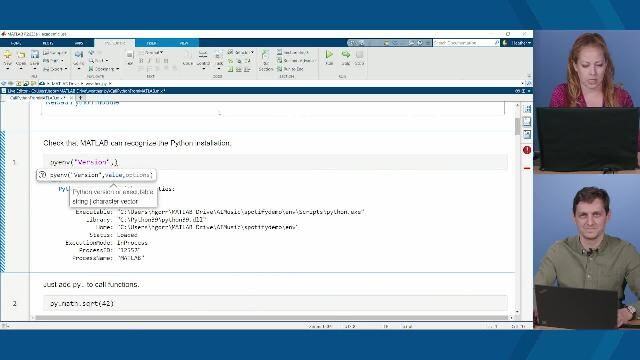This screenshot has height=360, width=640.
Task: Show output on right view icon
Action: (527, 109)
